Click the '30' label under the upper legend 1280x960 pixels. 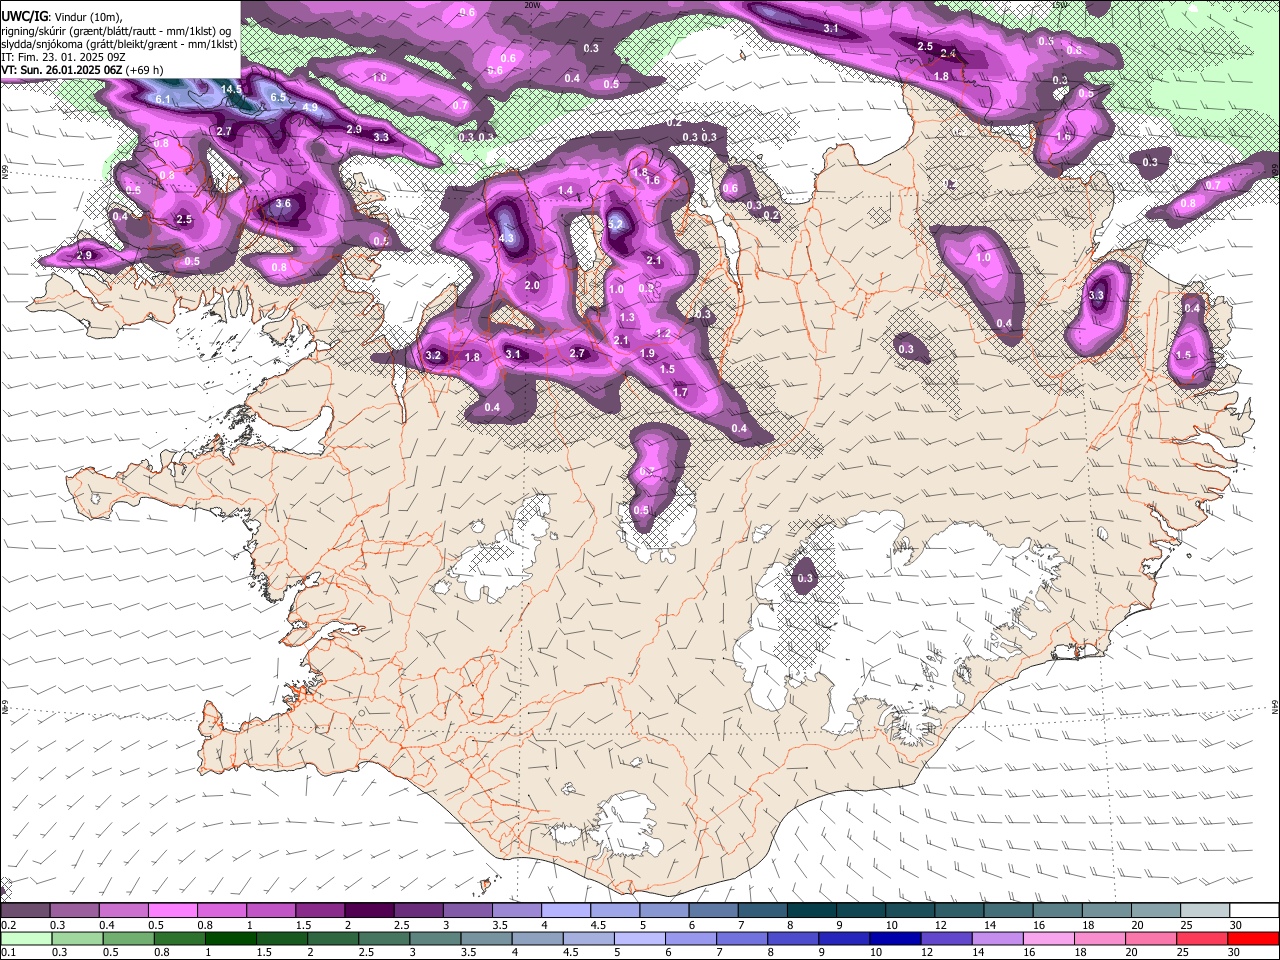1234,925
